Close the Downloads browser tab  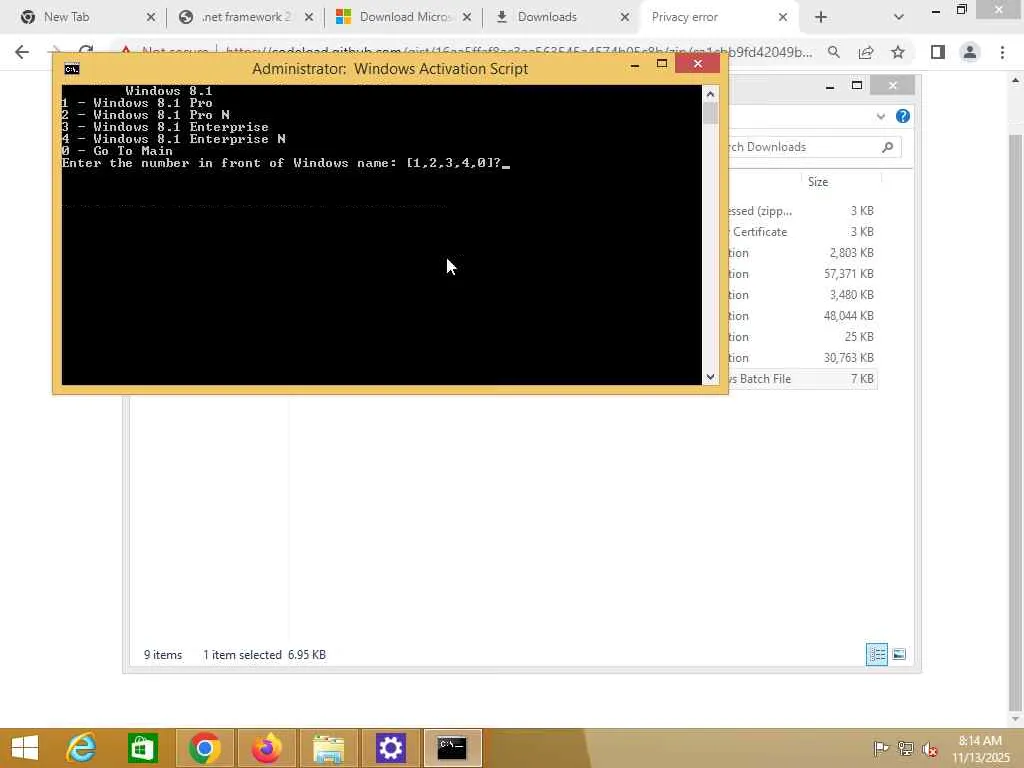pos(625,17)
